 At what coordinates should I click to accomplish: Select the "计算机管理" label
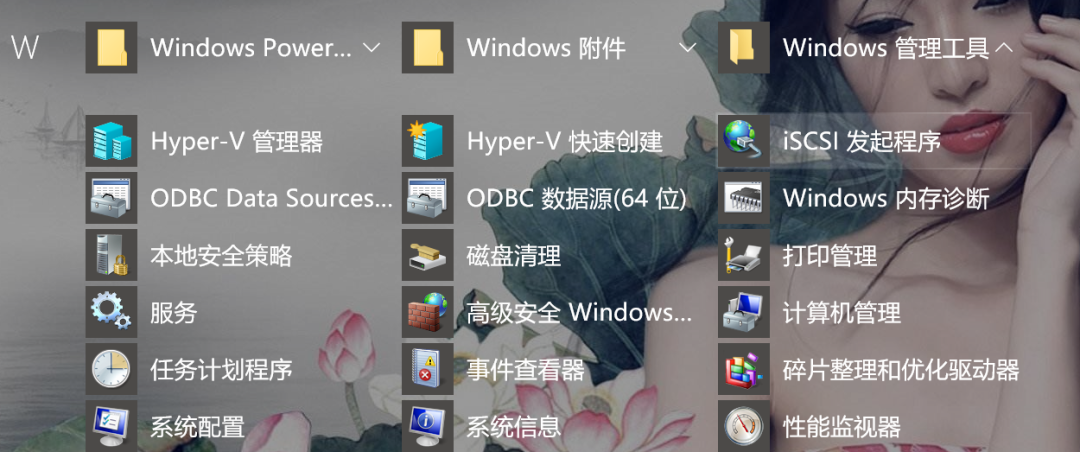[842, 314]
